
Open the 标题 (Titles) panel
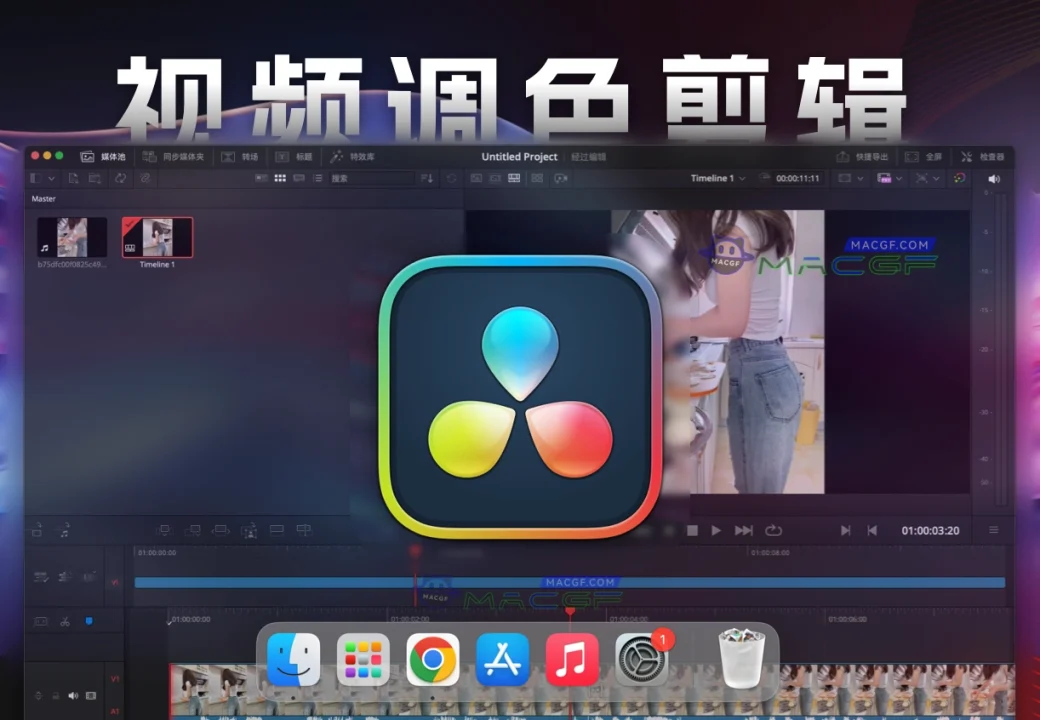coord(296,156)
